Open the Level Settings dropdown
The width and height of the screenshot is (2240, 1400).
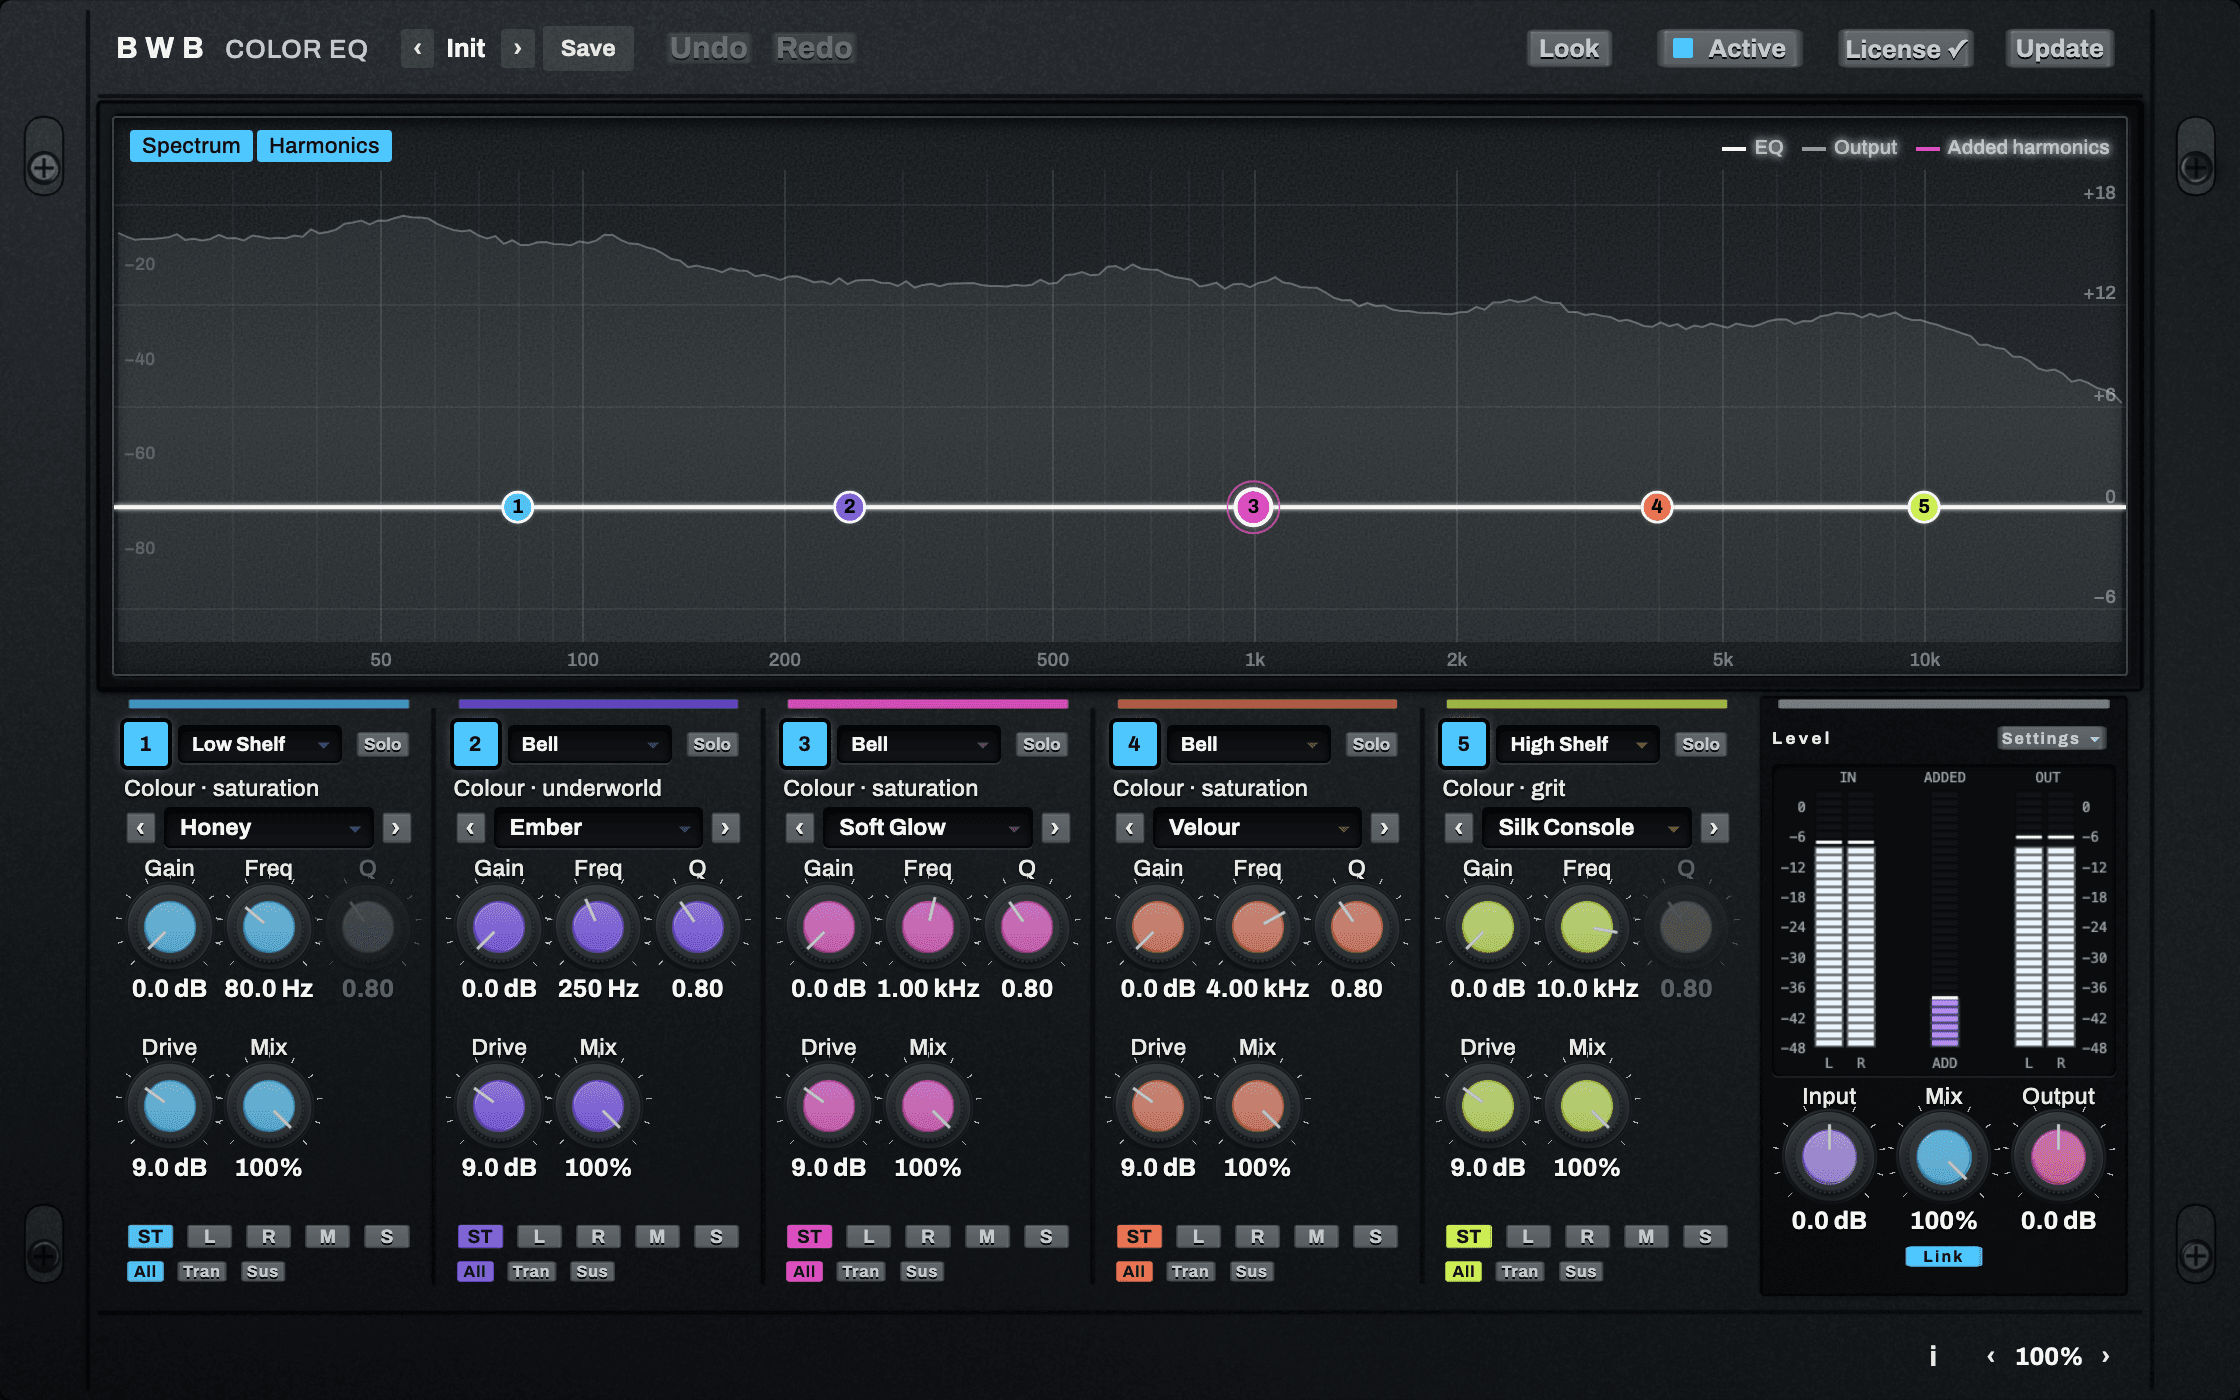point(2051,738)
